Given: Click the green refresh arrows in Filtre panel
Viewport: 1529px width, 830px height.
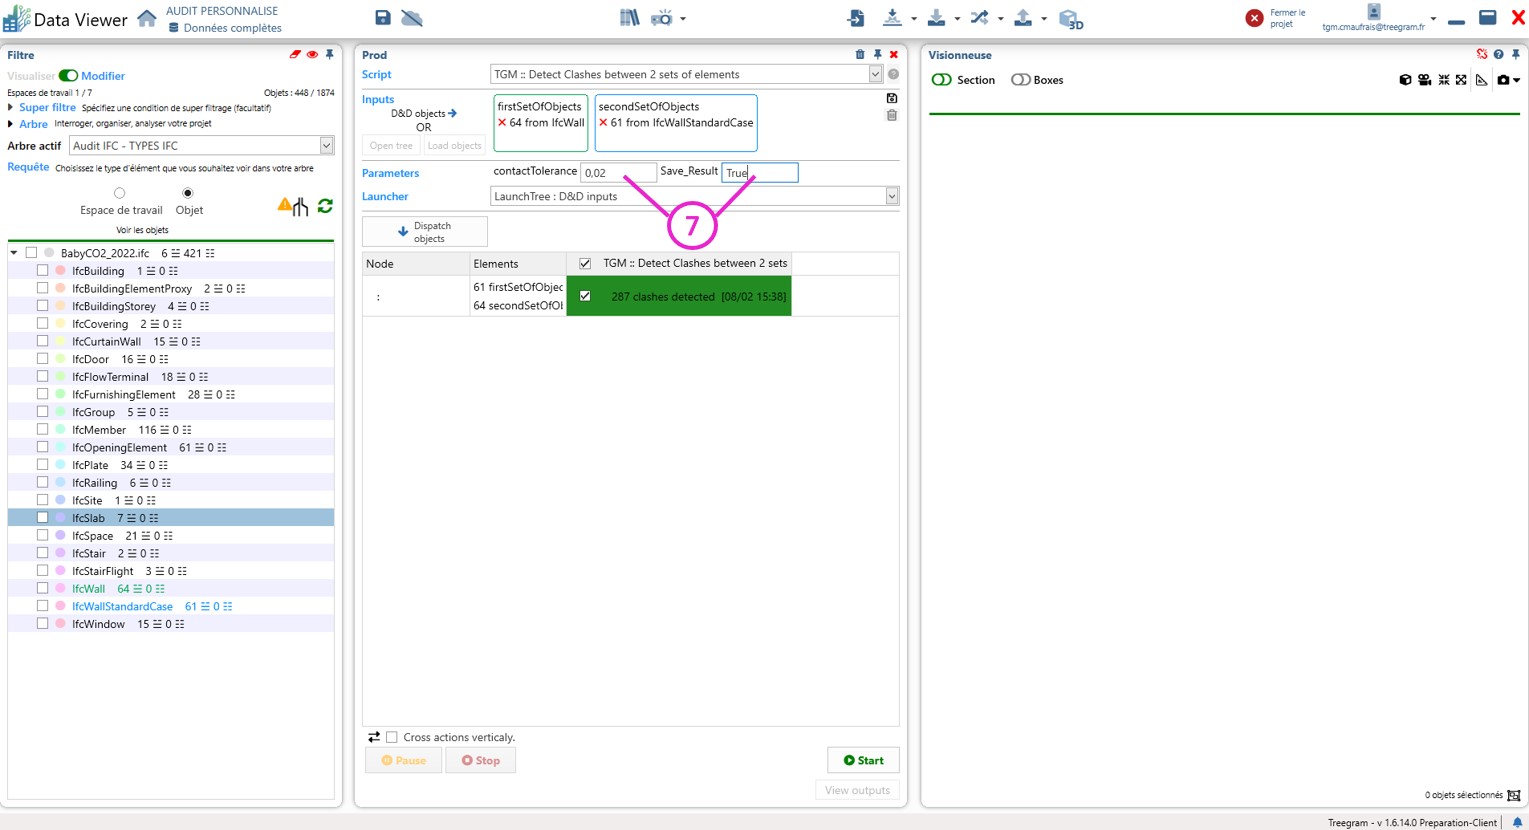Looking at the screenshot, I should click(x=325, y=206).
